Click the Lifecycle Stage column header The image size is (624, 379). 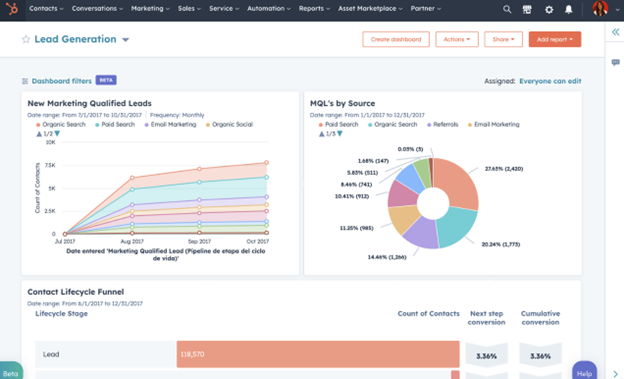pyautogui.click(x=61, y=313)
